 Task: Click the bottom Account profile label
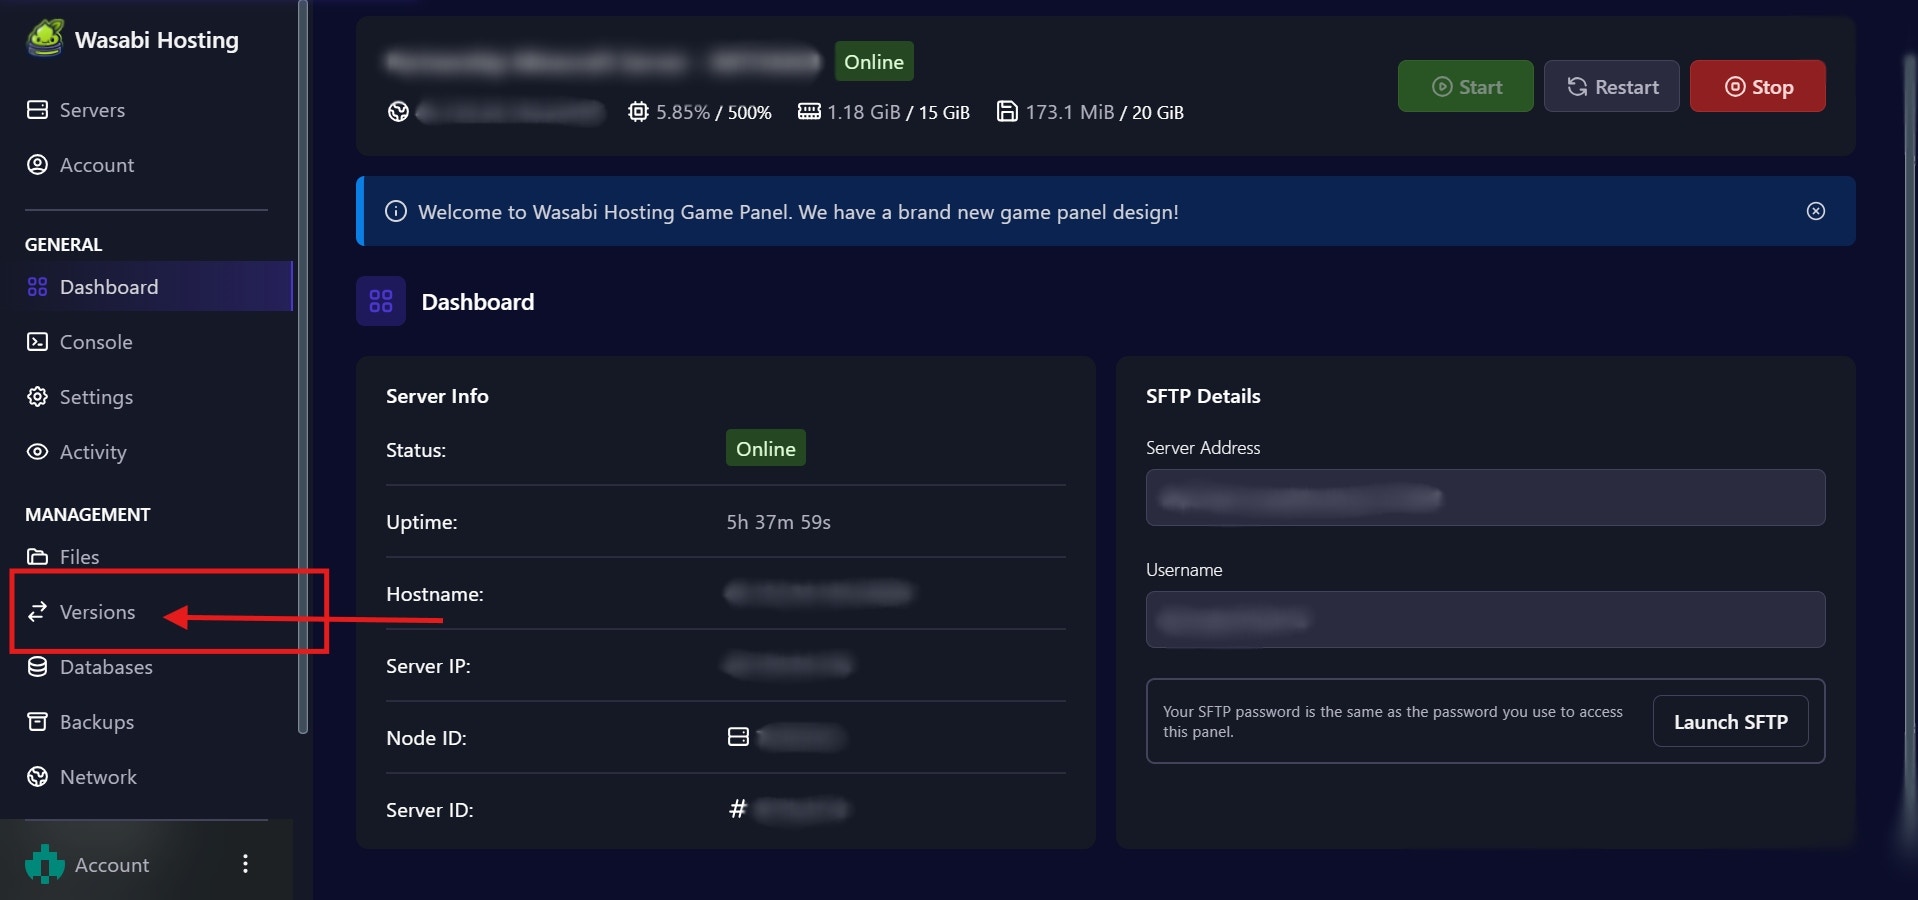112,865
